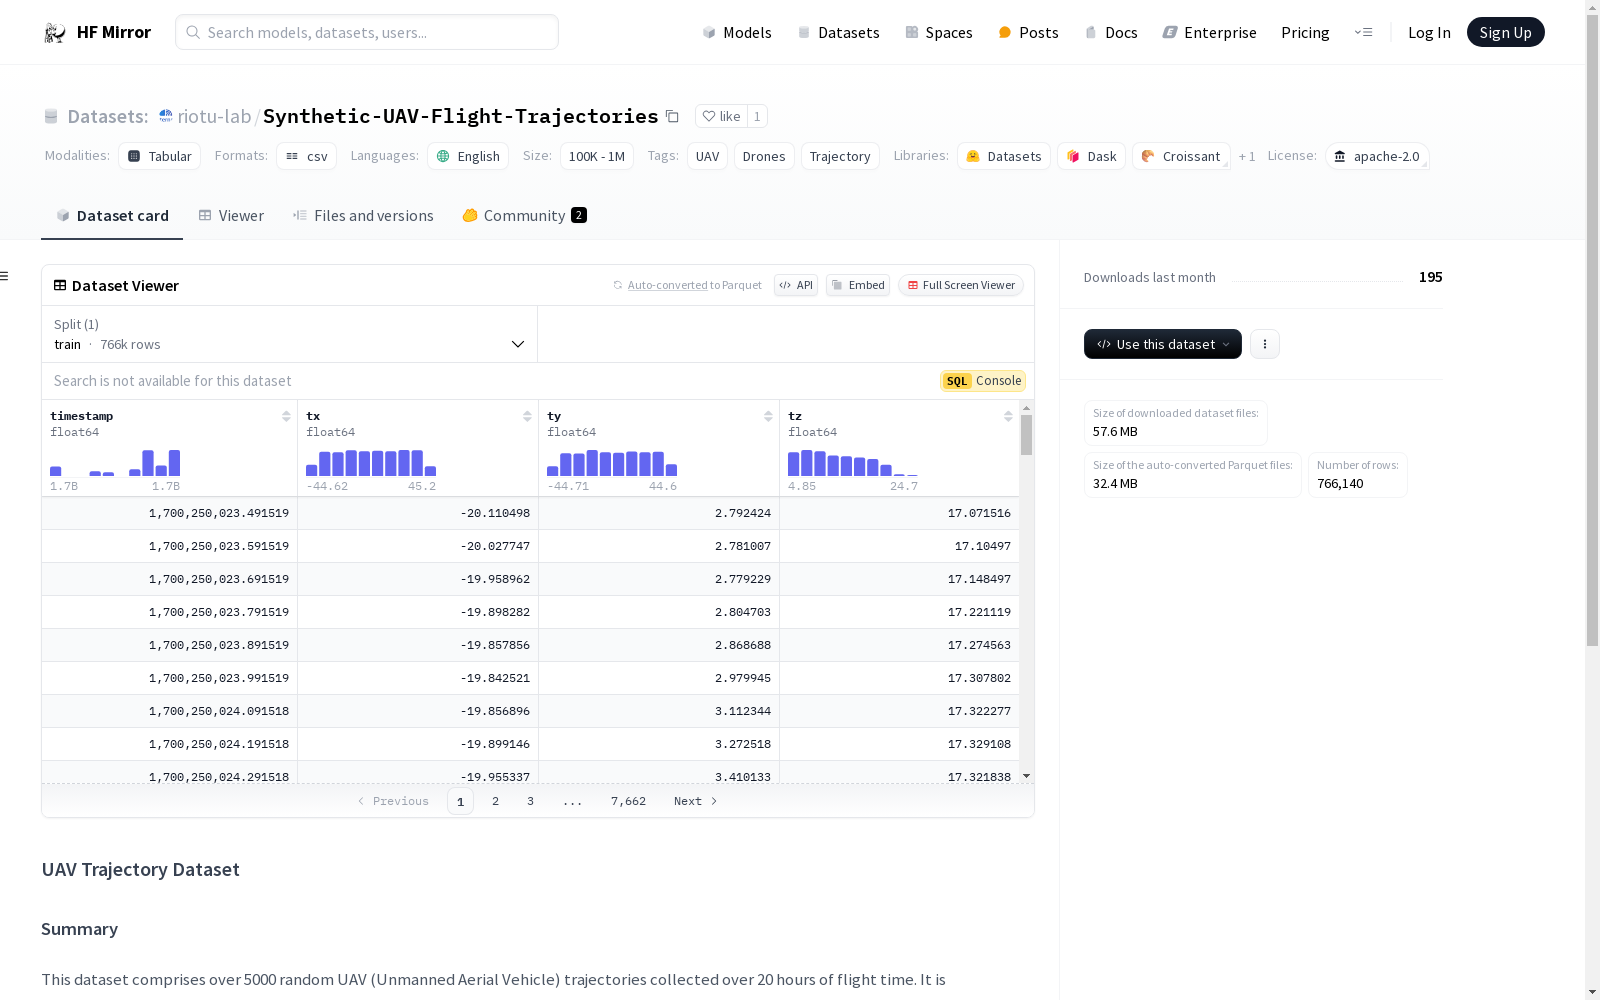Open the Full Screen Viewer
Screen dimensions: 1600x1000
coord(961,285)
